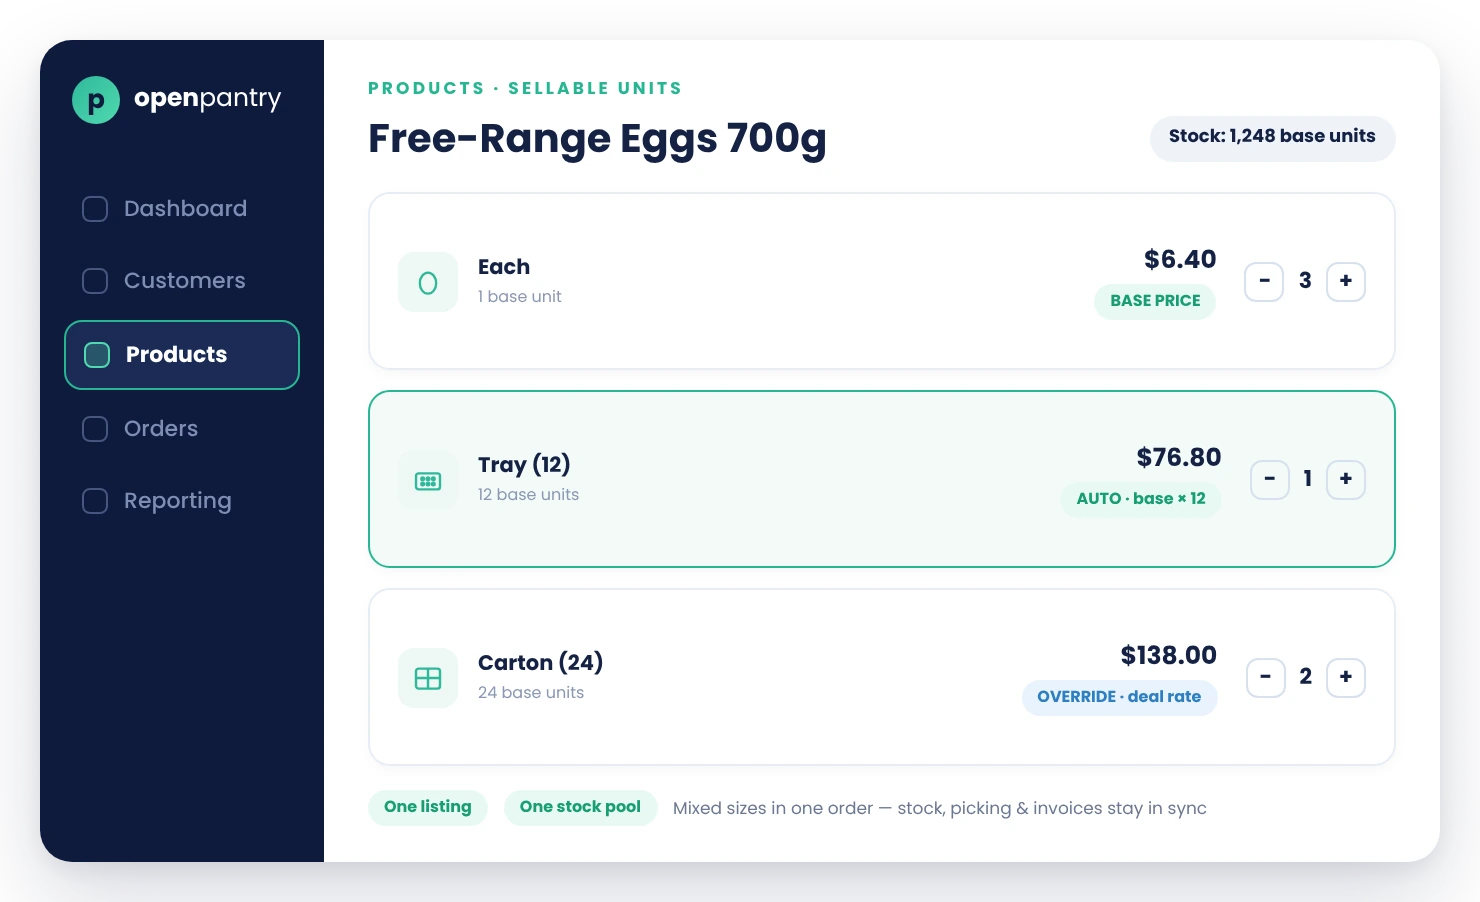The width and height of the screenshot is (1480, 902).
Task: Add one more Carton (24)
Action: [x=1346, y=677]
